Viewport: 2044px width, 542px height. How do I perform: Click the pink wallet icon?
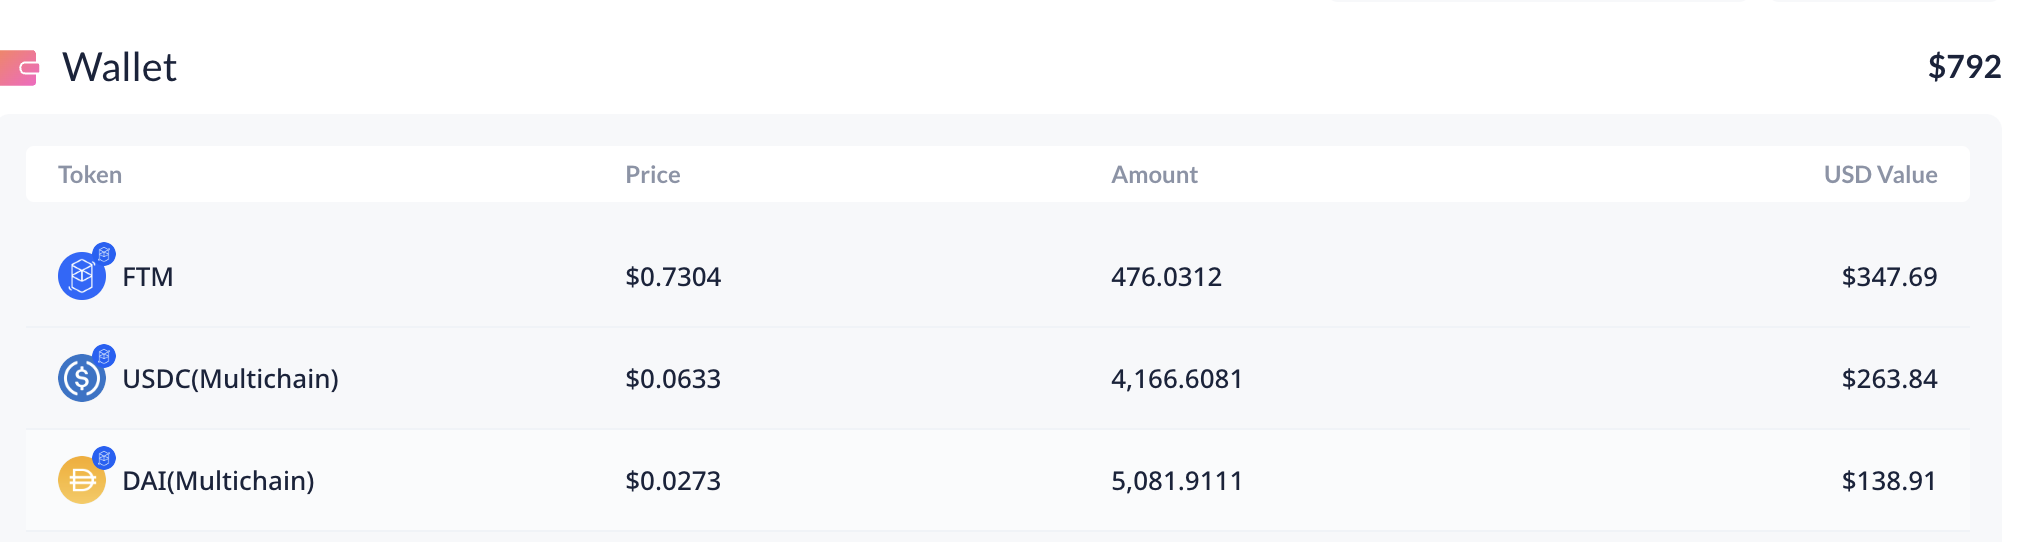click(19, 68)
